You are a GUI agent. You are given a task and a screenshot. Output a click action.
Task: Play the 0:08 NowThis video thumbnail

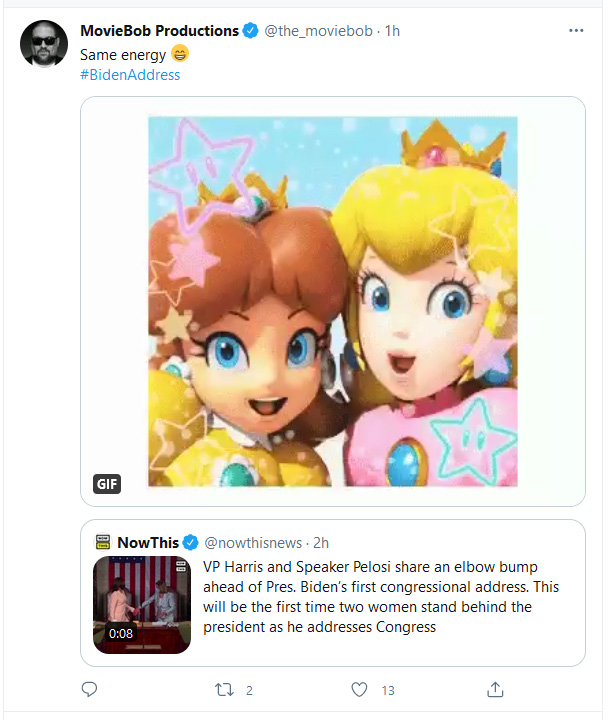(x=142, y=605)
